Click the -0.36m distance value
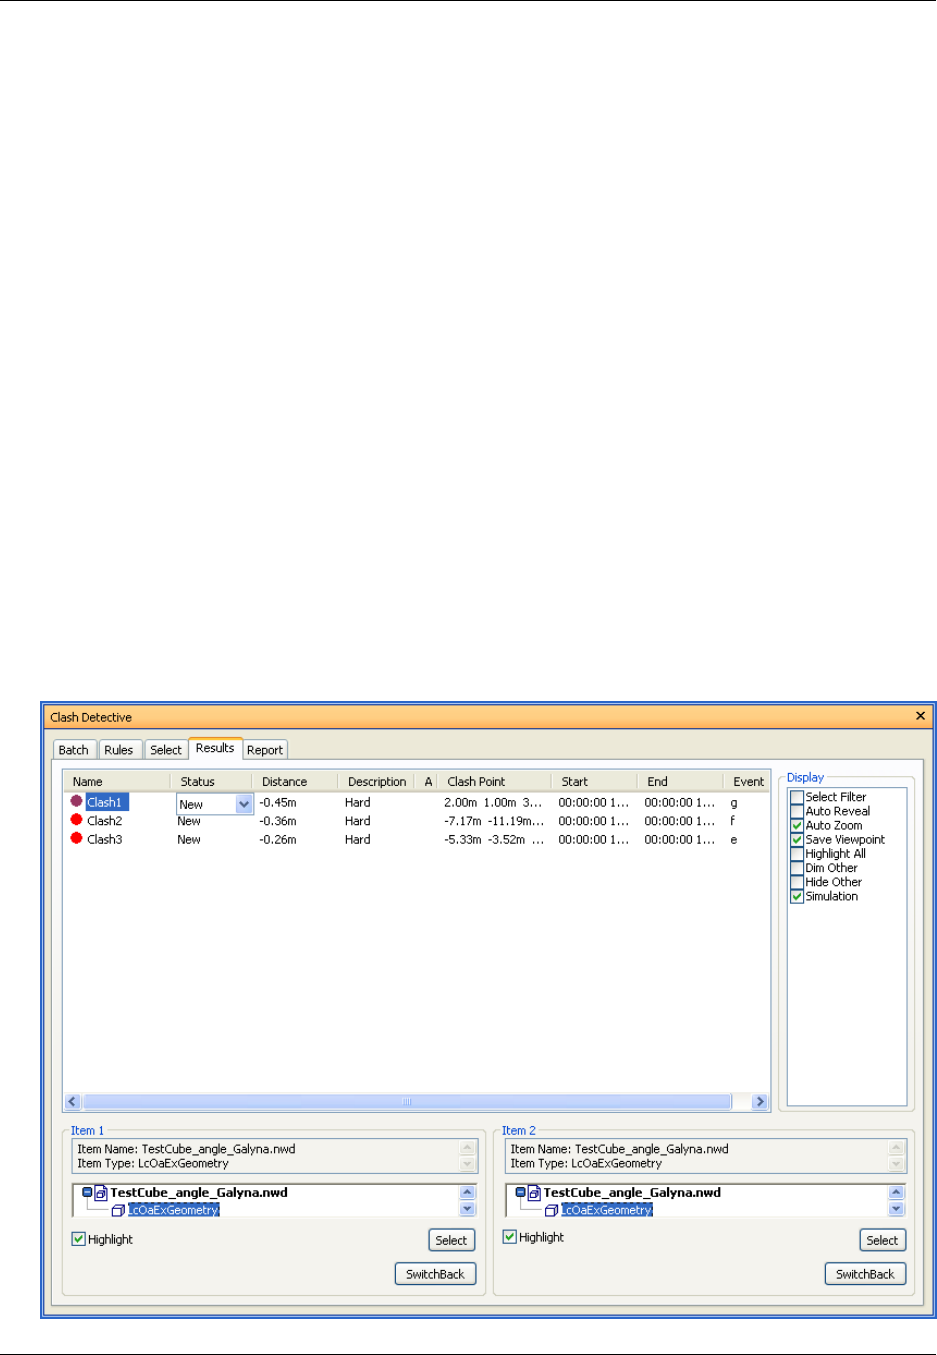937x1355 pixels. pos(278,821)
